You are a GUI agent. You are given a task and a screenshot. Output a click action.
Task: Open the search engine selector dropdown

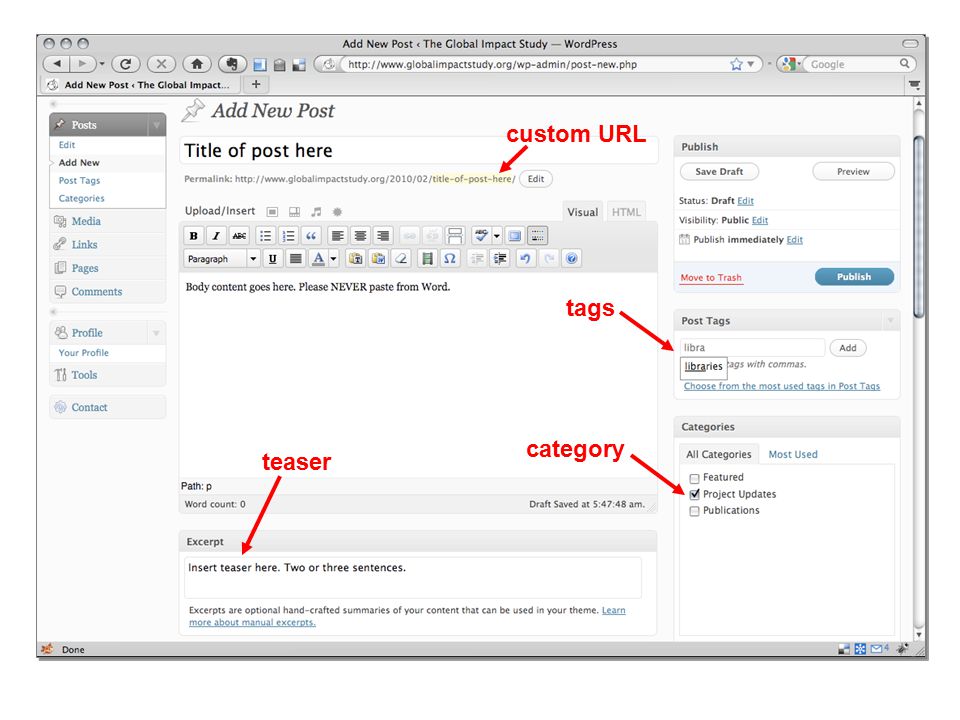pos(791,64)
